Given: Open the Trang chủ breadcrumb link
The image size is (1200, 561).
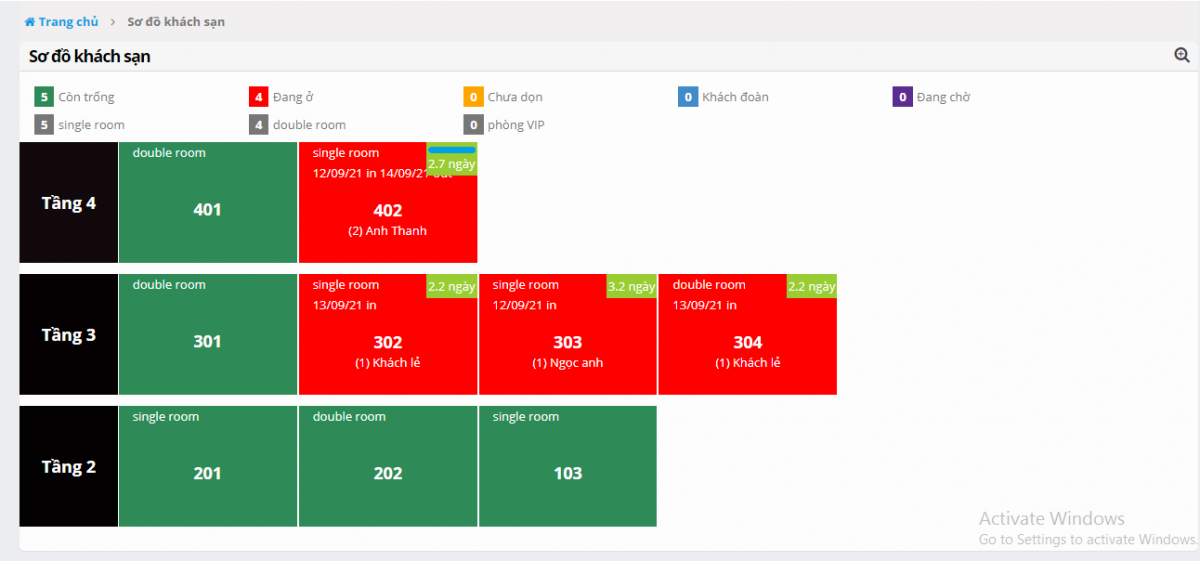Looking at the screenshot, I should point(68,22).
